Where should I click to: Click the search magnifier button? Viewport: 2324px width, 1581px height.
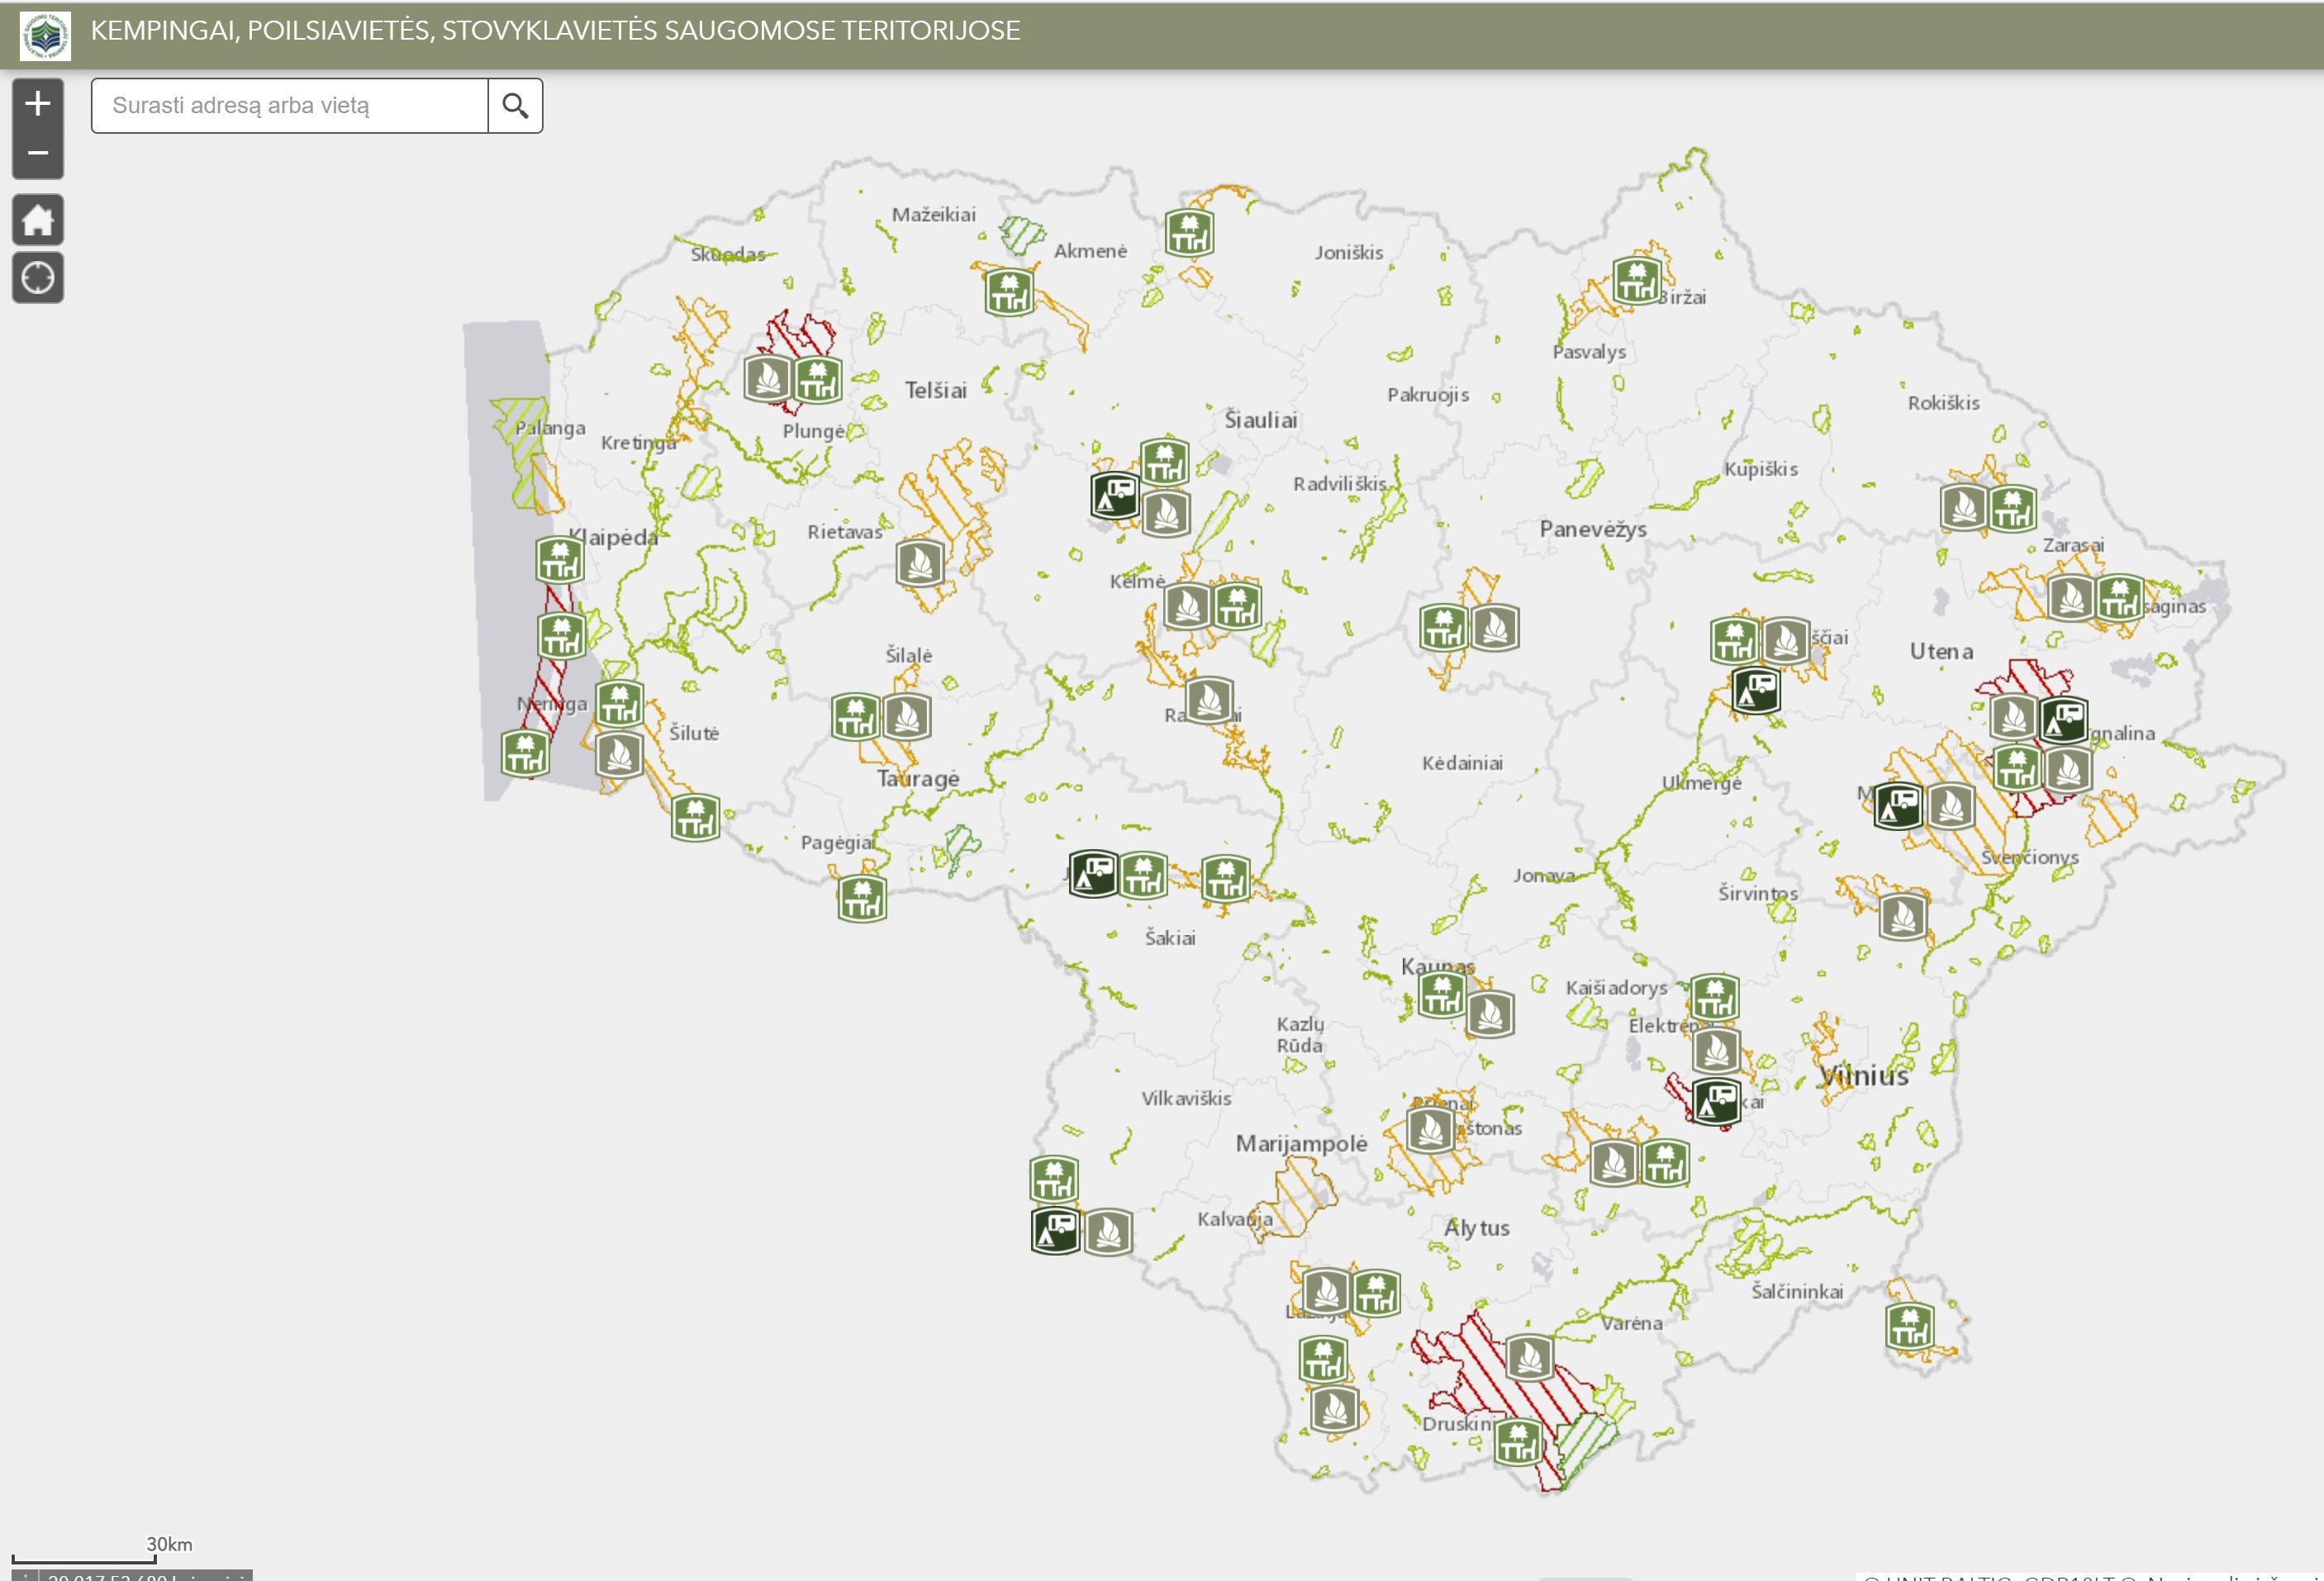pyautogui.click(x=515, y=106)
